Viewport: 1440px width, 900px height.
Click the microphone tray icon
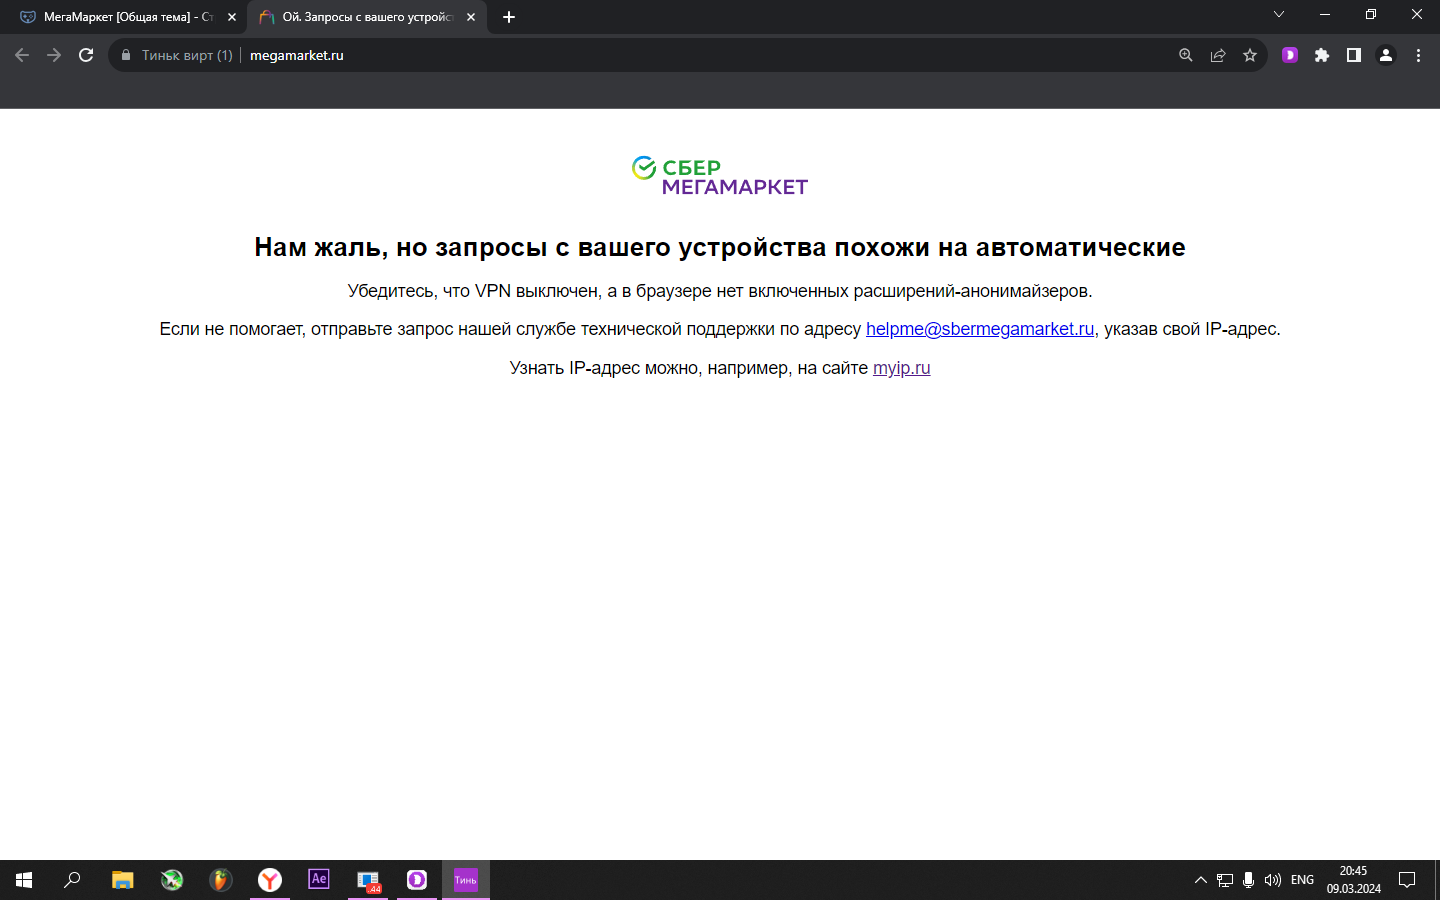tap(1249, 880)
